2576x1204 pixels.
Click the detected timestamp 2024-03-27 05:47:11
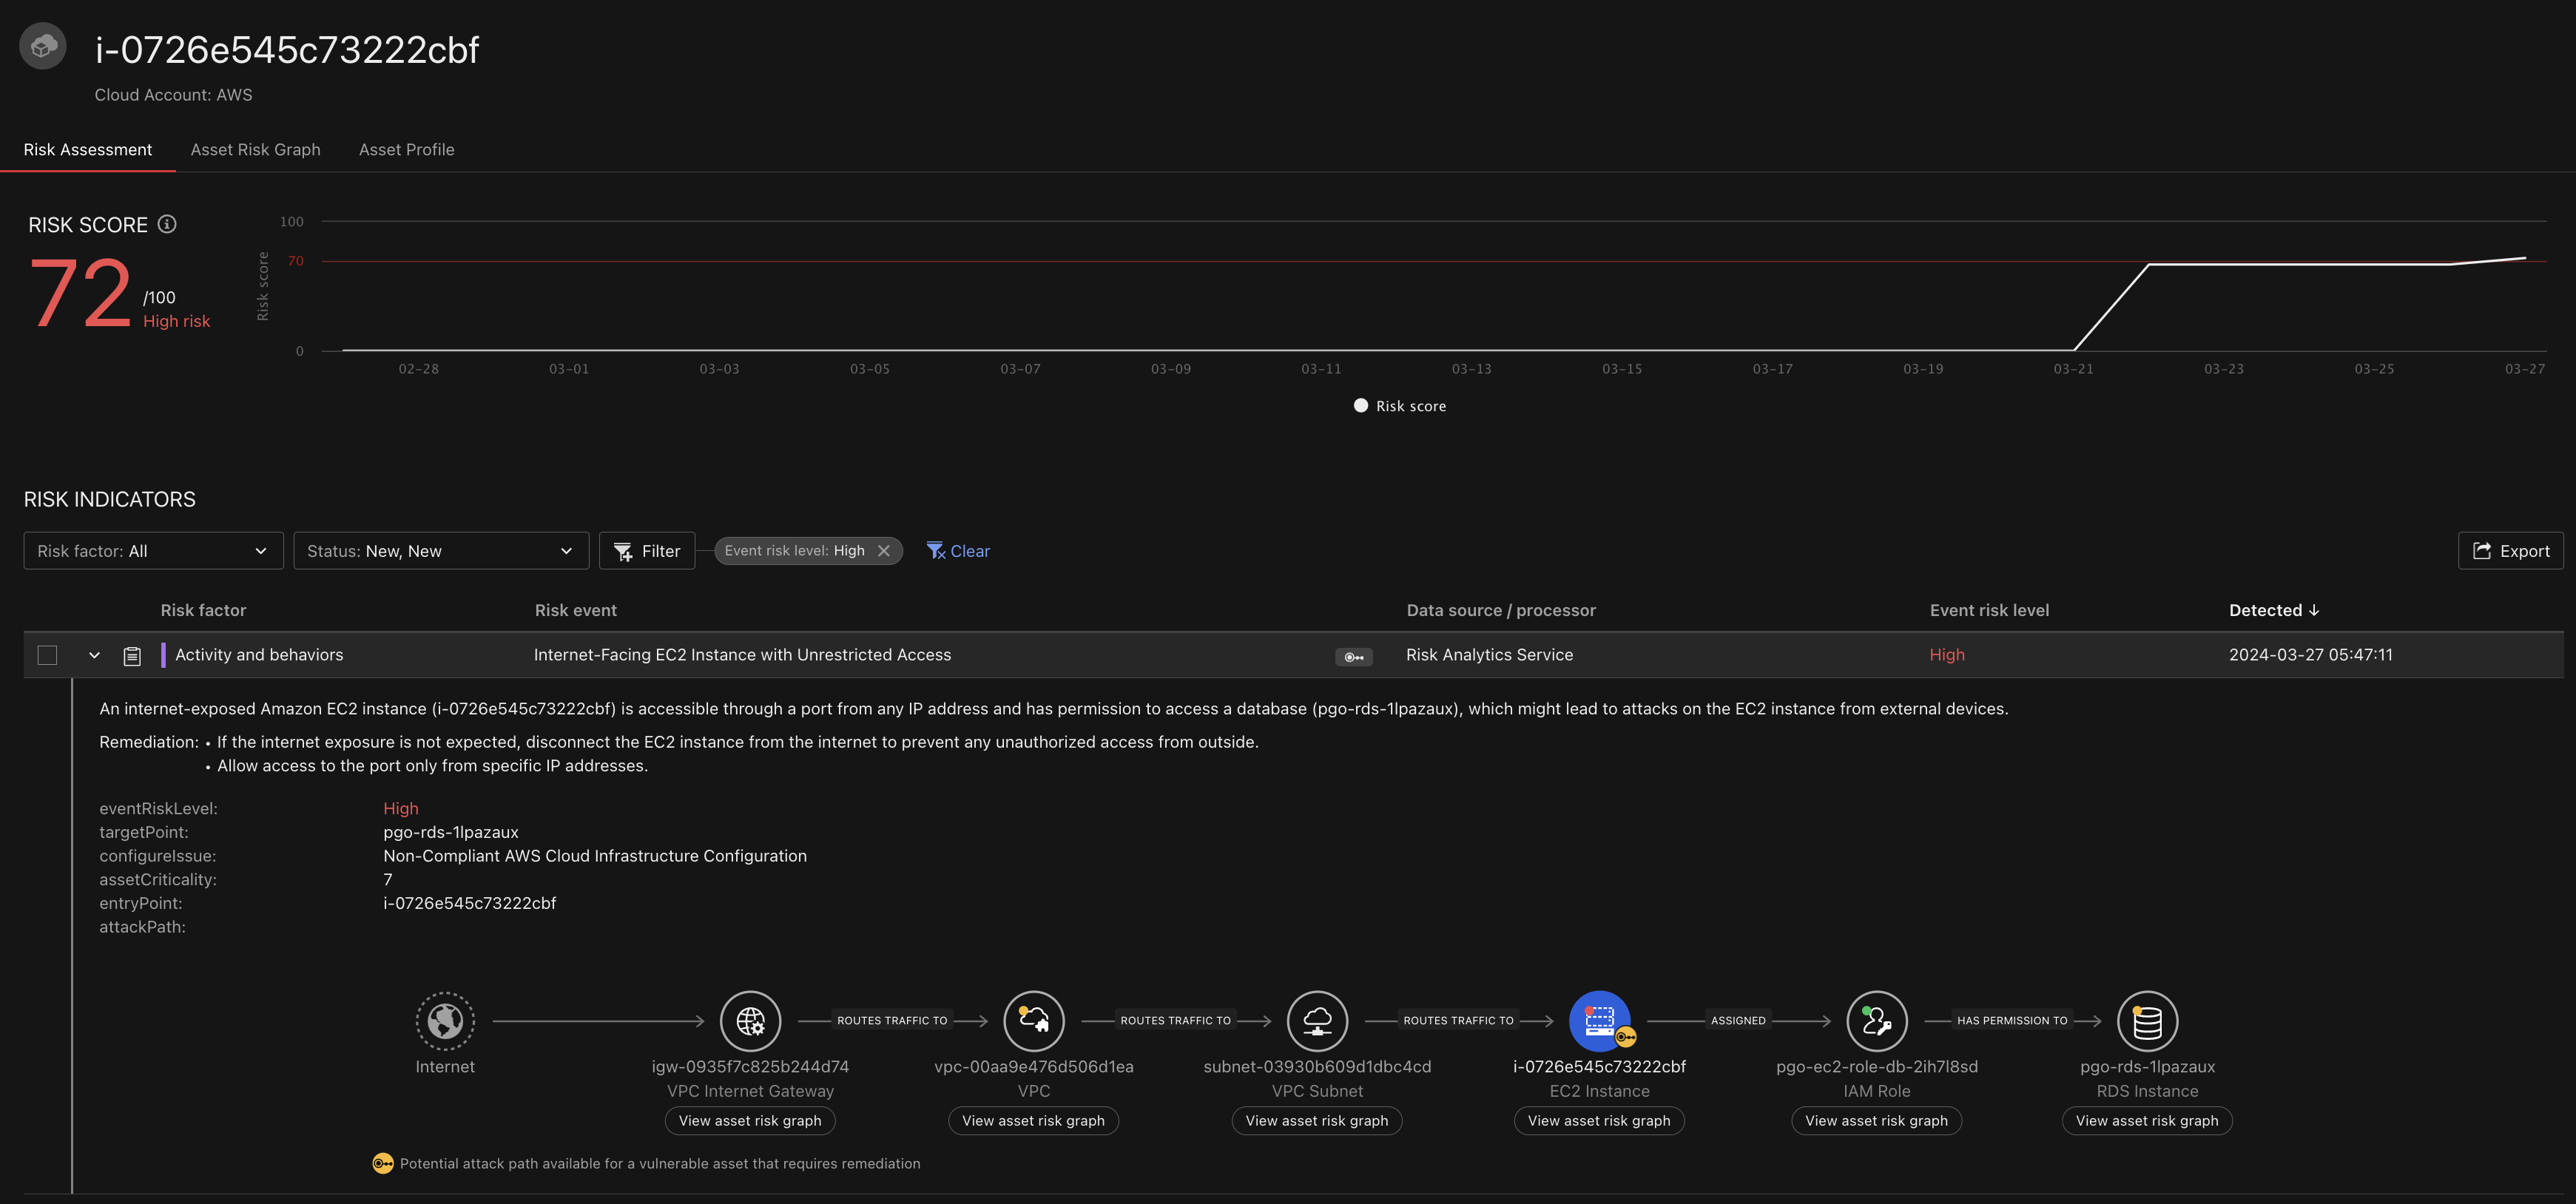coord(2311,655)
